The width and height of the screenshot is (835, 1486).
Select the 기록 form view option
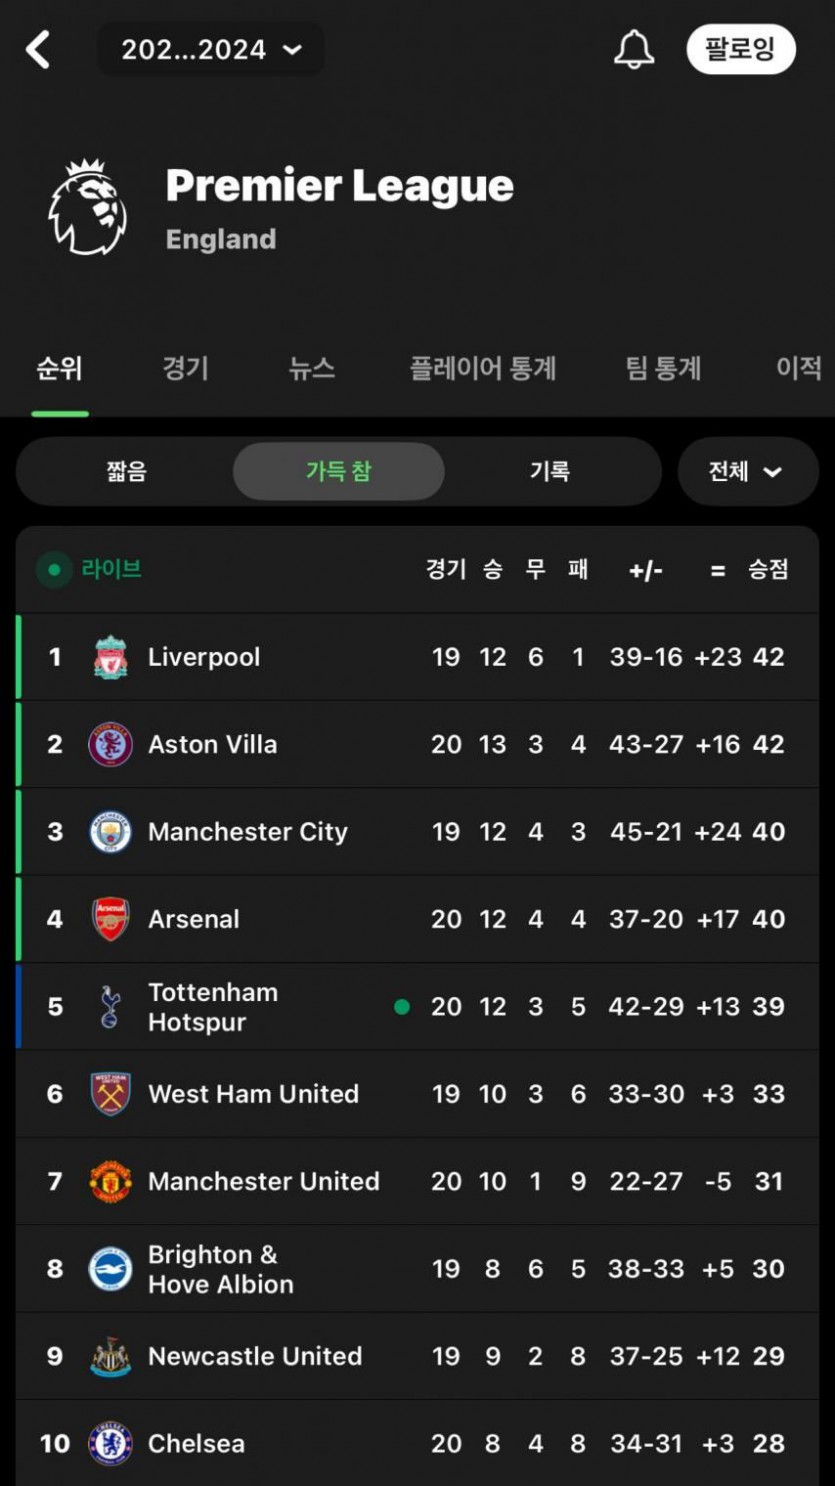click(549, 471)
